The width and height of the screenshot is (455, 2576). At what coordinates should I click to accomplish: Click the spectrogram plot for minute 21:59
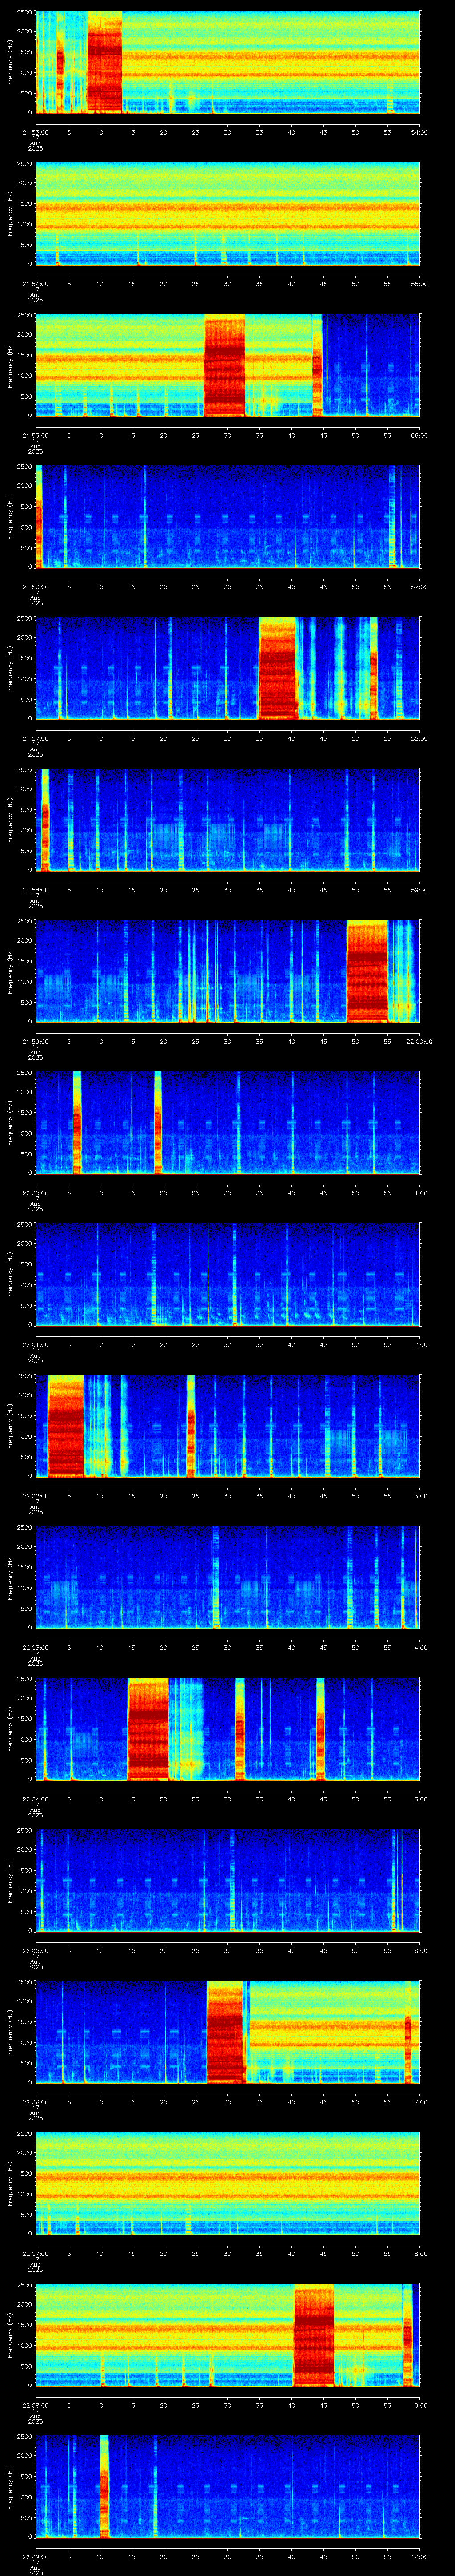(228, 971)
